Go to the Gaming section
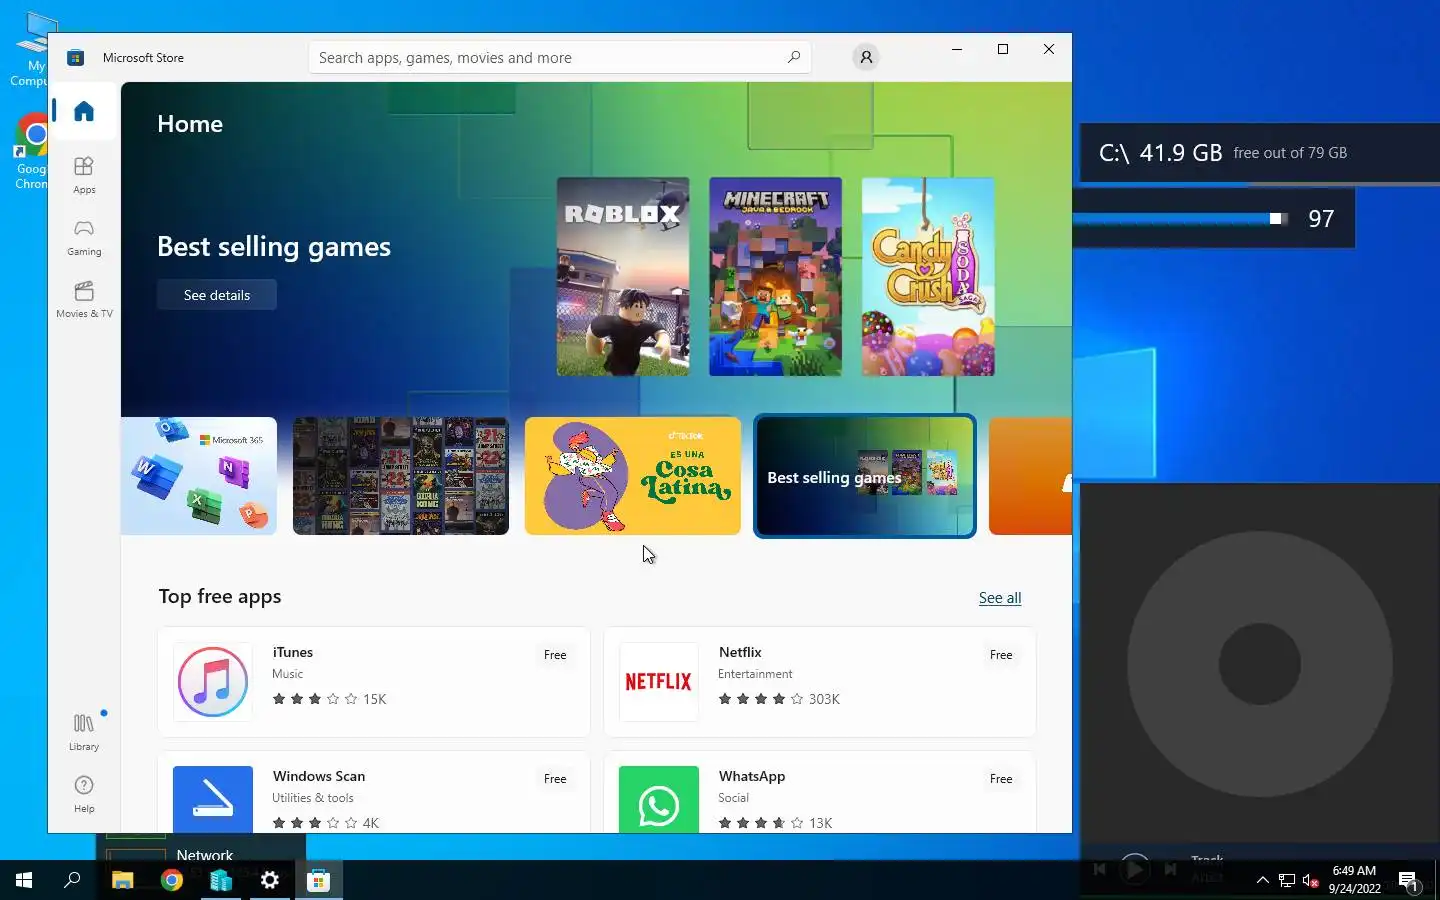 click(84, 237)
